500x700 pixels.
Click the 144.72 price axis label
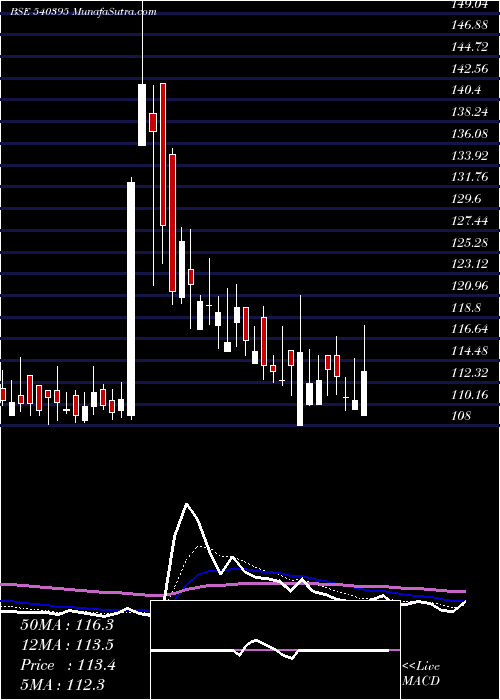[x=470, y=47]
